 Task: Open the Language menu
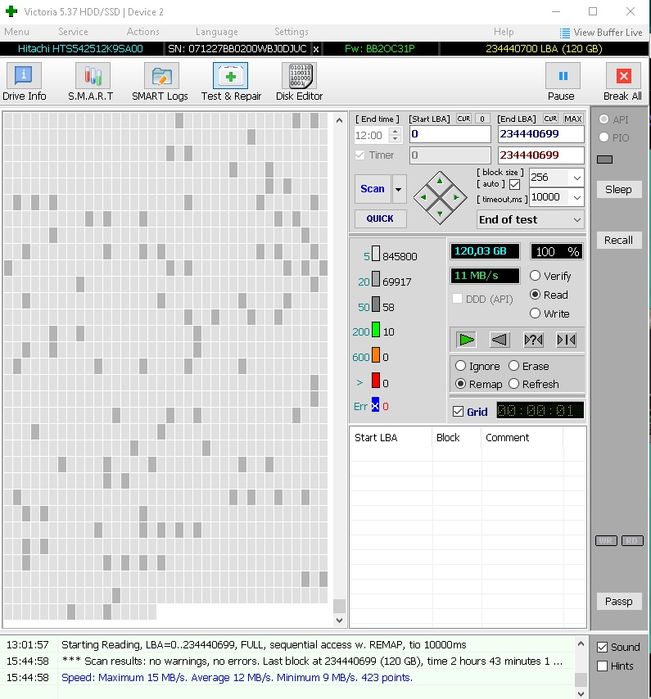(216, 32)
